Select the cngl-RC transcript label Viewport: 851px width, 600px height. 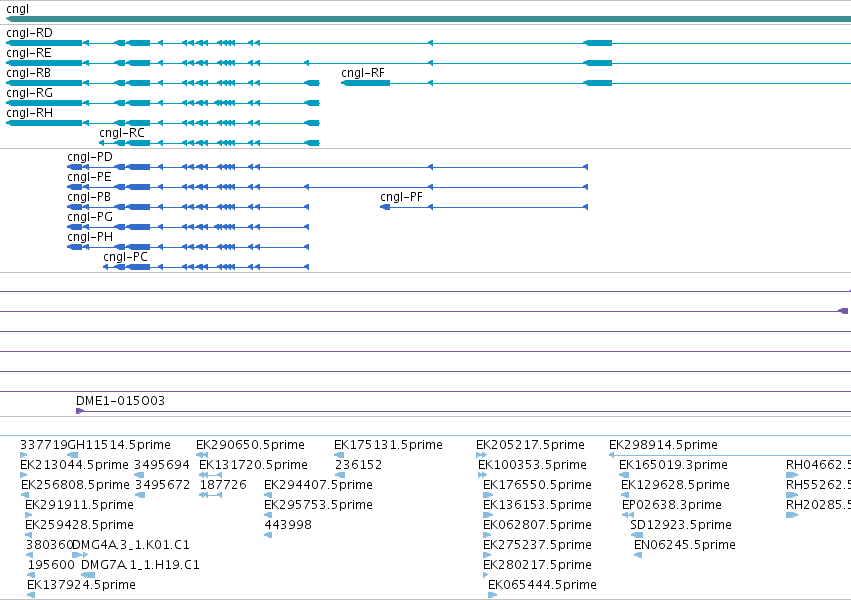tap(122, 133)
